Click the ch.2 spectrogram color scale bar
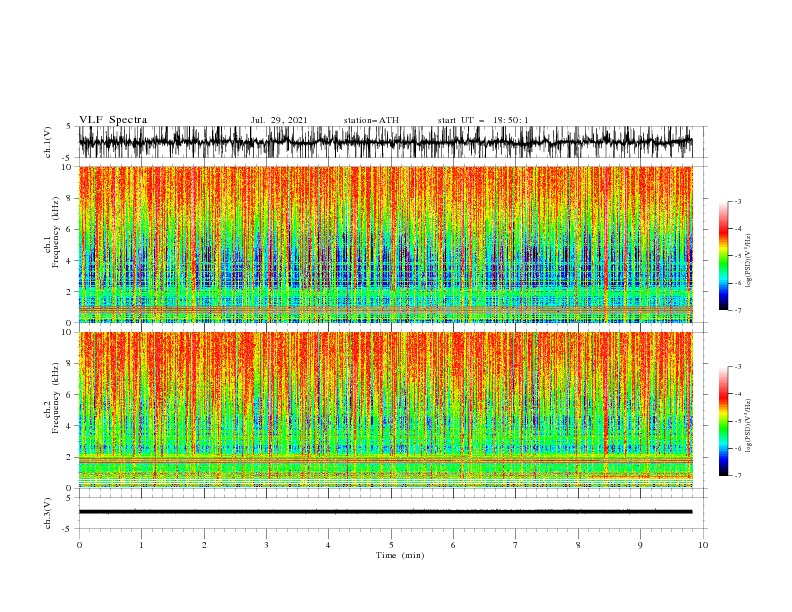This screenshot has width=792, height=612. tap(723, 421)
